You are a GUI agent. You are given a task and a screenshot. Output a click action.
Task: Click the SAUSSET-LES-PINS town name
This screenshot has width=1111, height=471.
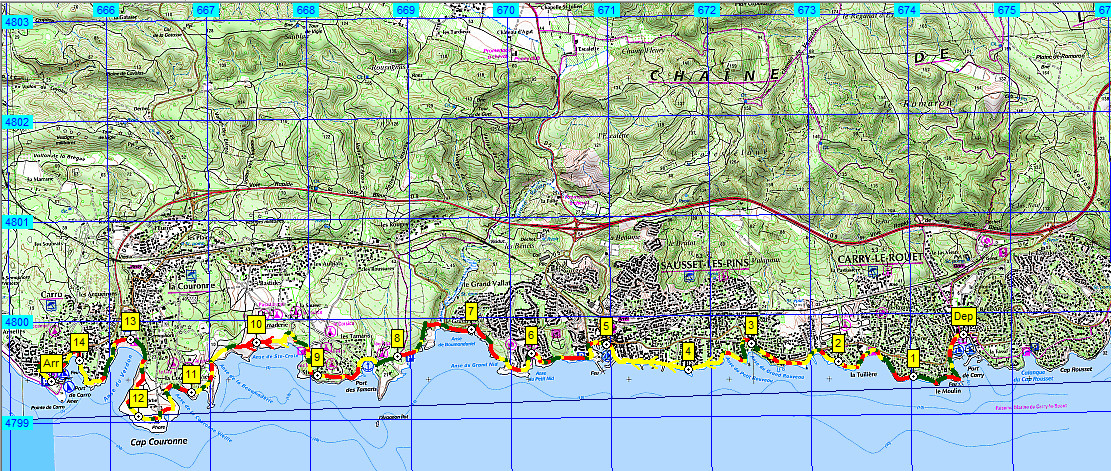click(706, 264)
